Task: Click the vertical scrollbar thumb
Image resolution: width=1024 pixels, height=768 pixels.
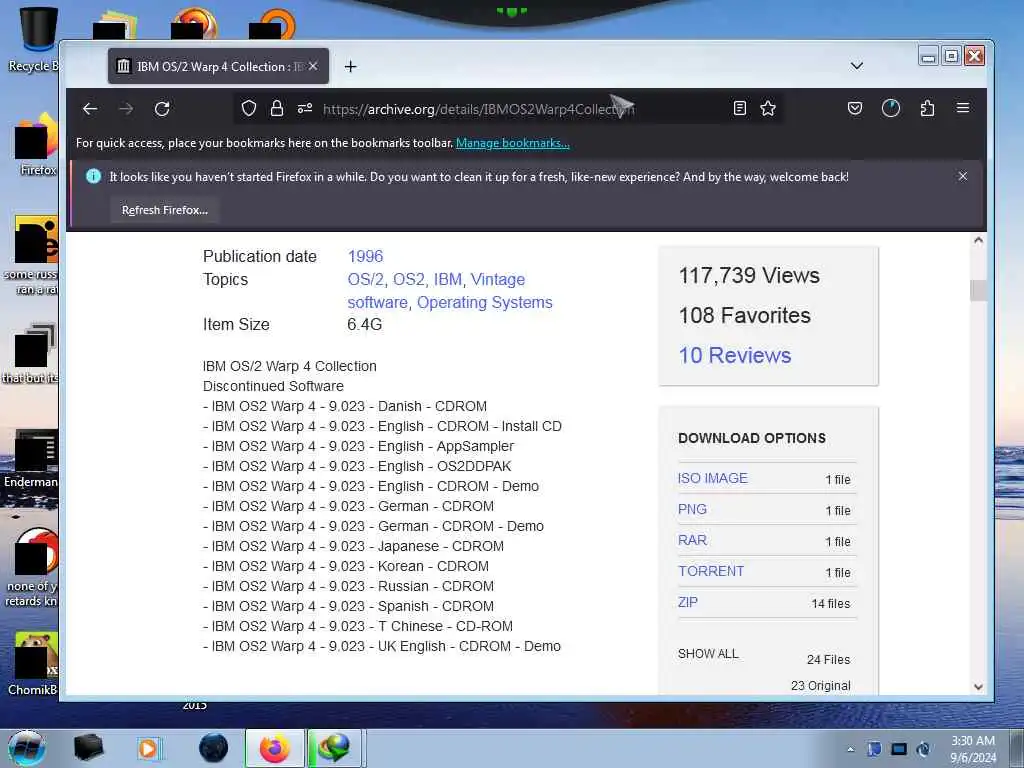Action: click(x=978, y=290)
